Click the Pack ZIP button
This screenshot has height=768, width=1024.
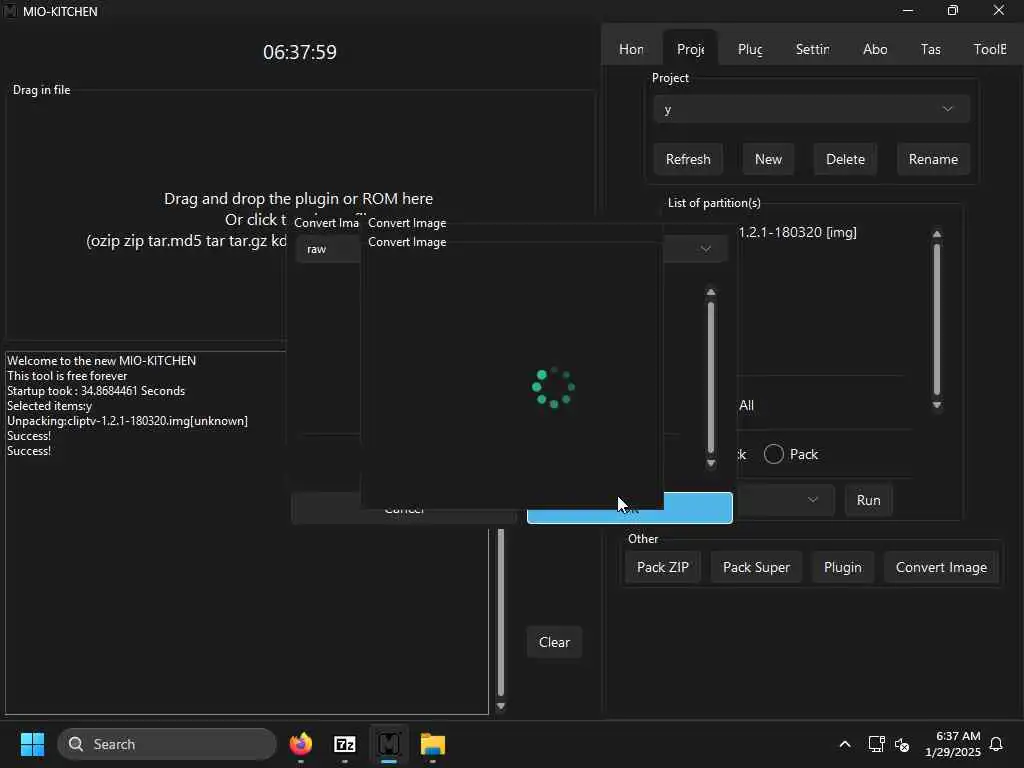point(663,567)
